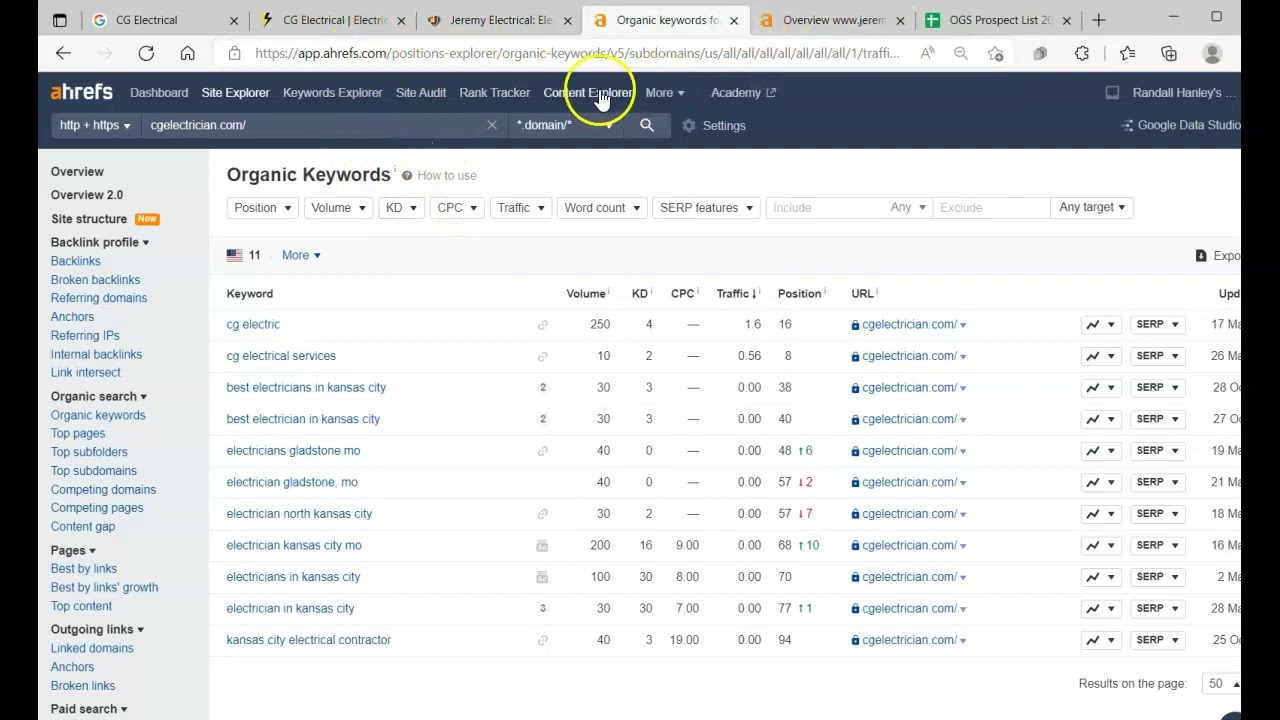Open the CPC filter dropdown
Image resolution: width=1280 pixels, height=720 pixels.
pyautogui.click(x=457, y=207)
